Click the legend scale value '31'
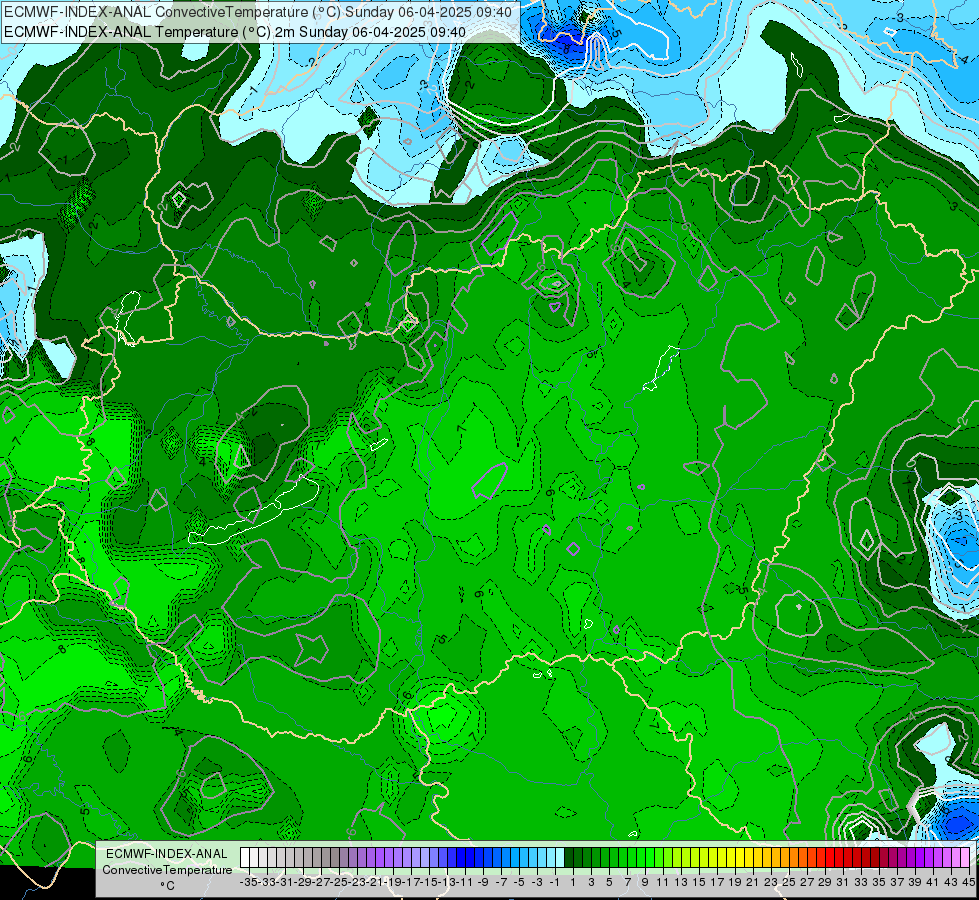This screenshot has height=900, width=979. 843,883
